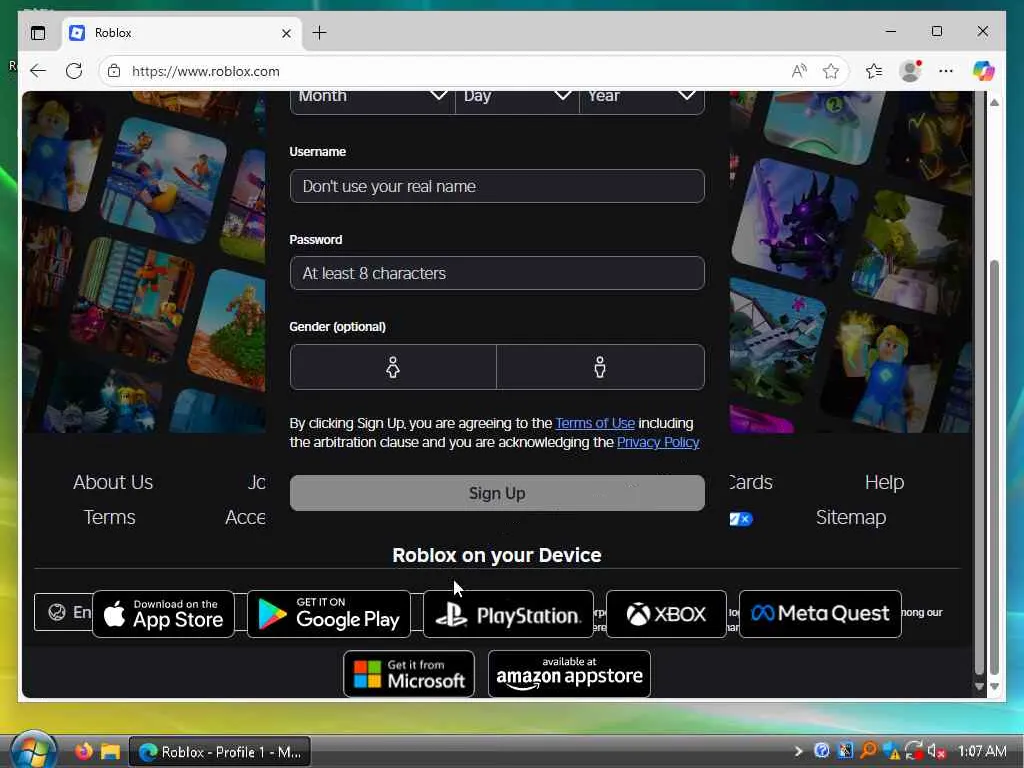Click the address bar URL

tap(206, 71)
